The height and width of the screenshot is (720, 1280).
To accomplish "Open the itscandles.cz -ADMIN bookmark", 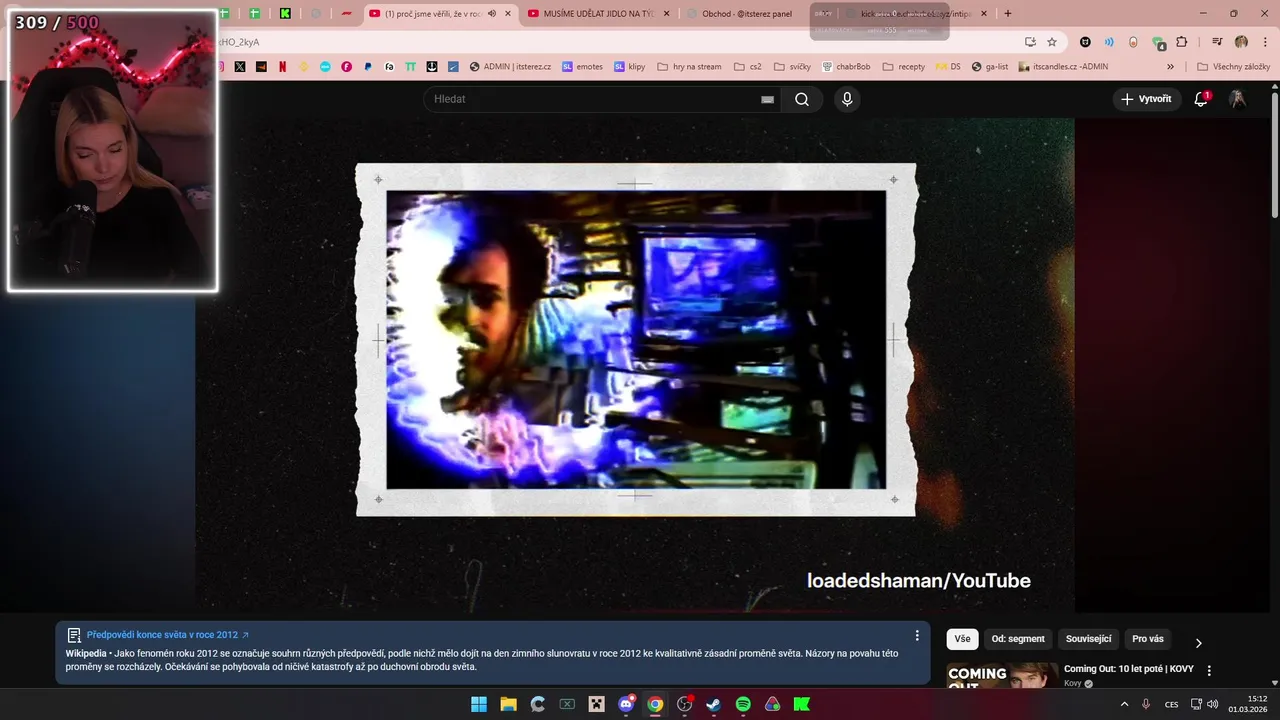I will point(1063,67).
